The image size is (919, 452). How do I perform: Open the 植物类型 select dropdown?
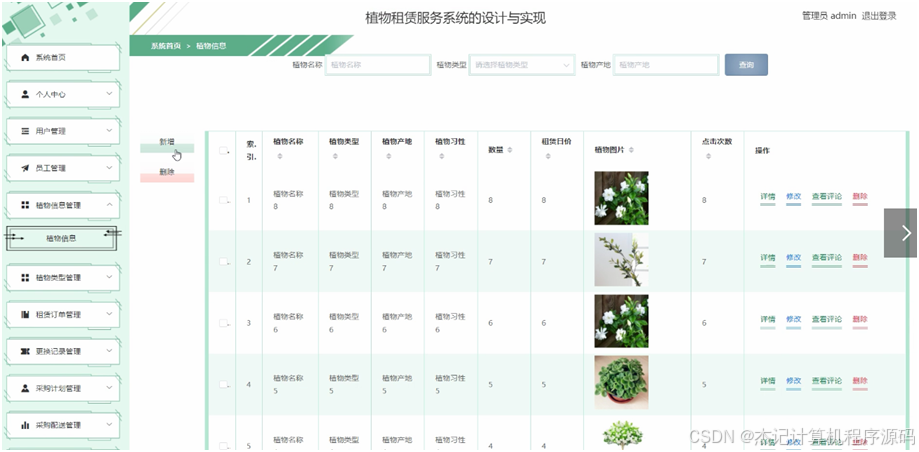[522, 65]
